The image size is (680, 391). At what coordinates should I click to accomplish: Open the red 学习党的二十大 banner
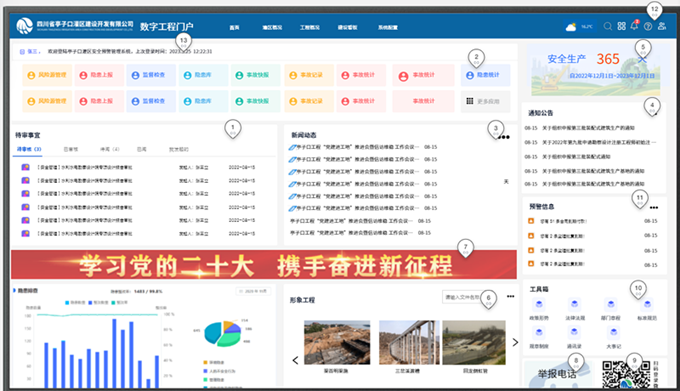264,265
